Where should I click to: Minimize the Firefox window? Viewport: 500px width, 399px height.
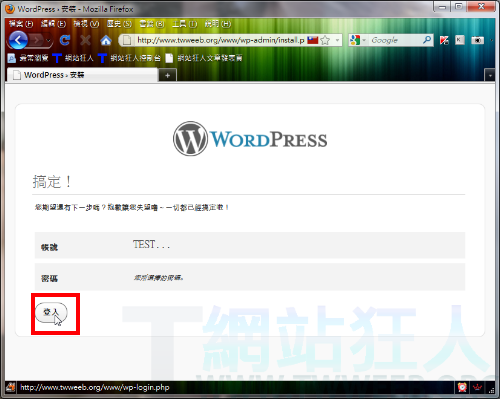tap(442, 7)
